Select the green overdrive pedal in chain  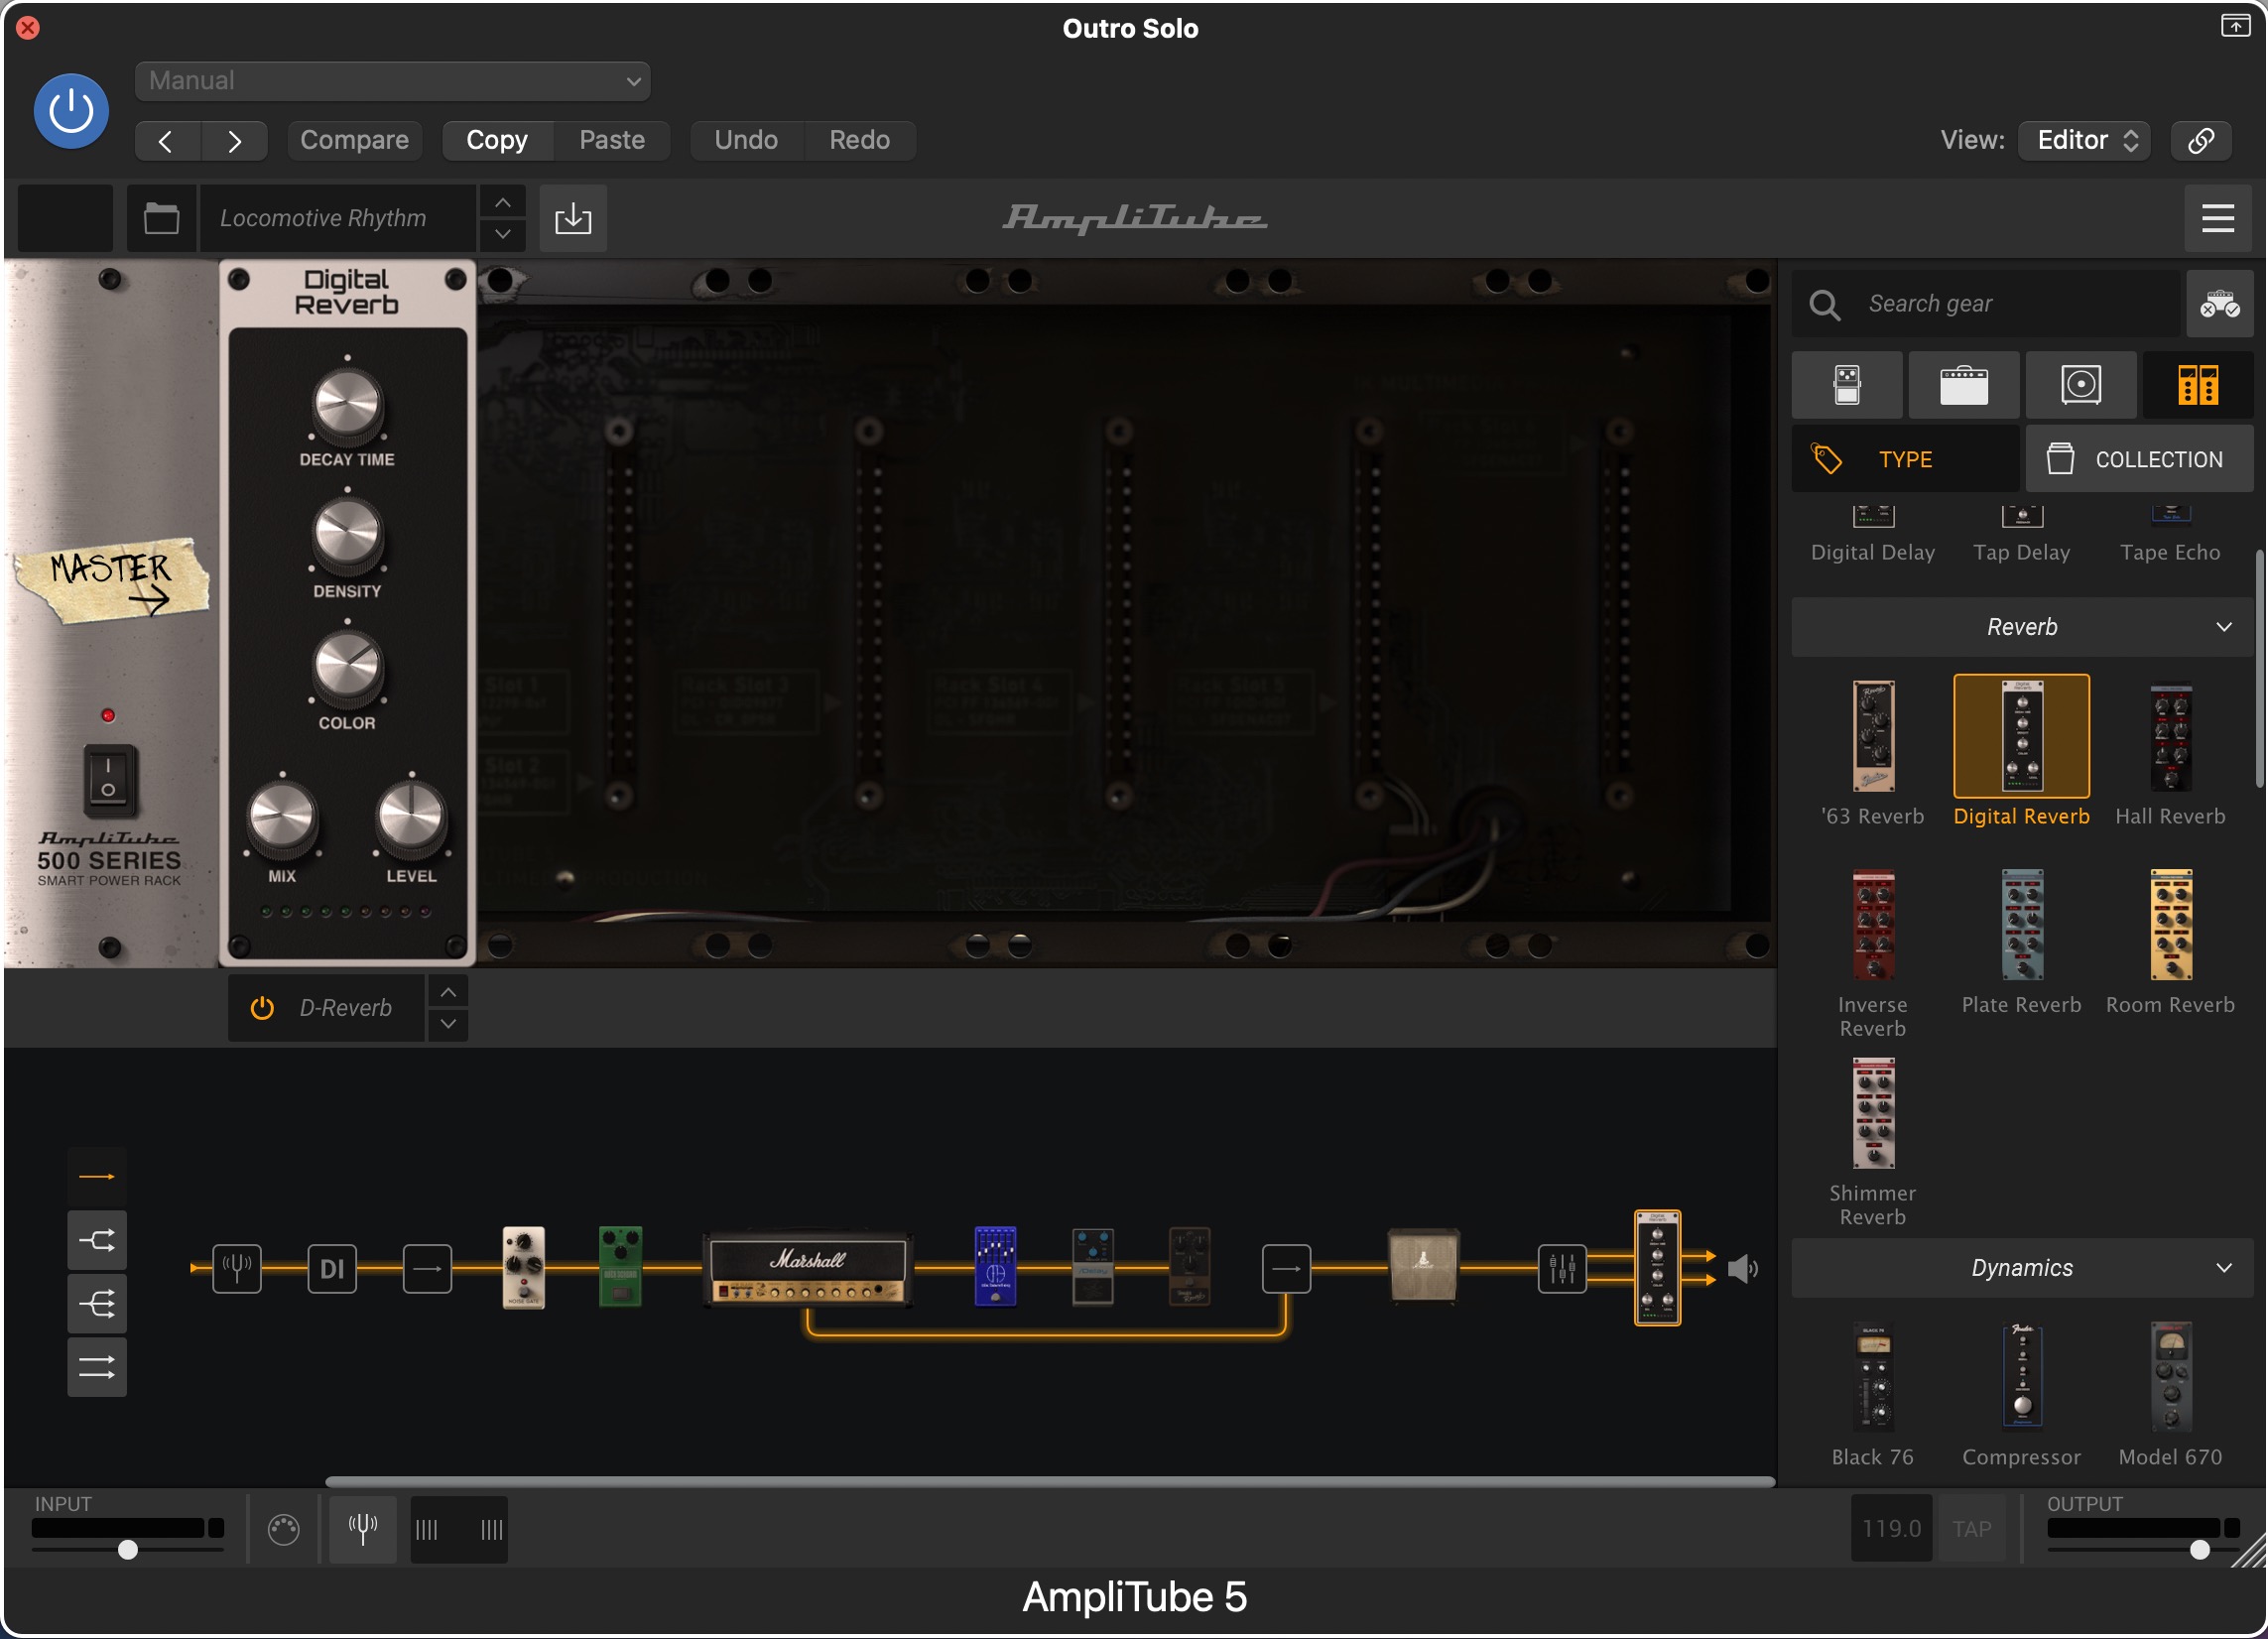pyautogui.click(x=620, y=1267)
